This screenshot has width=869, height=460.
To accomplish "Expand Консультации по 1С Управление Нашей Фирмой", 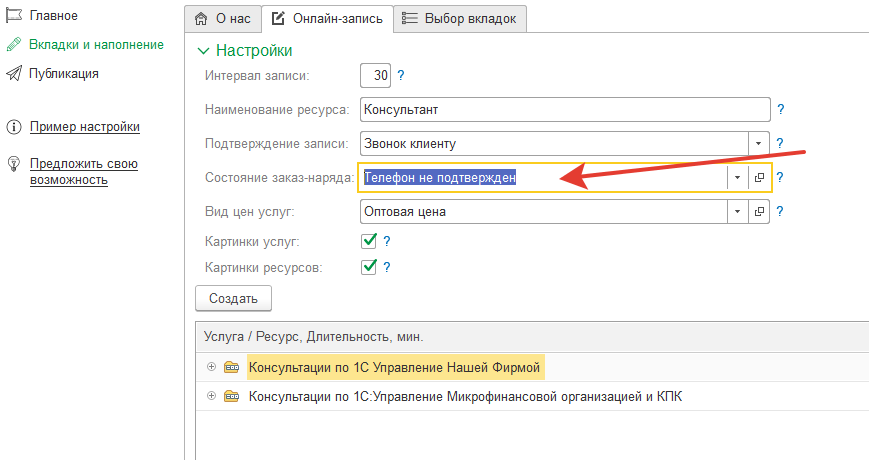I will tap(211, 367).
